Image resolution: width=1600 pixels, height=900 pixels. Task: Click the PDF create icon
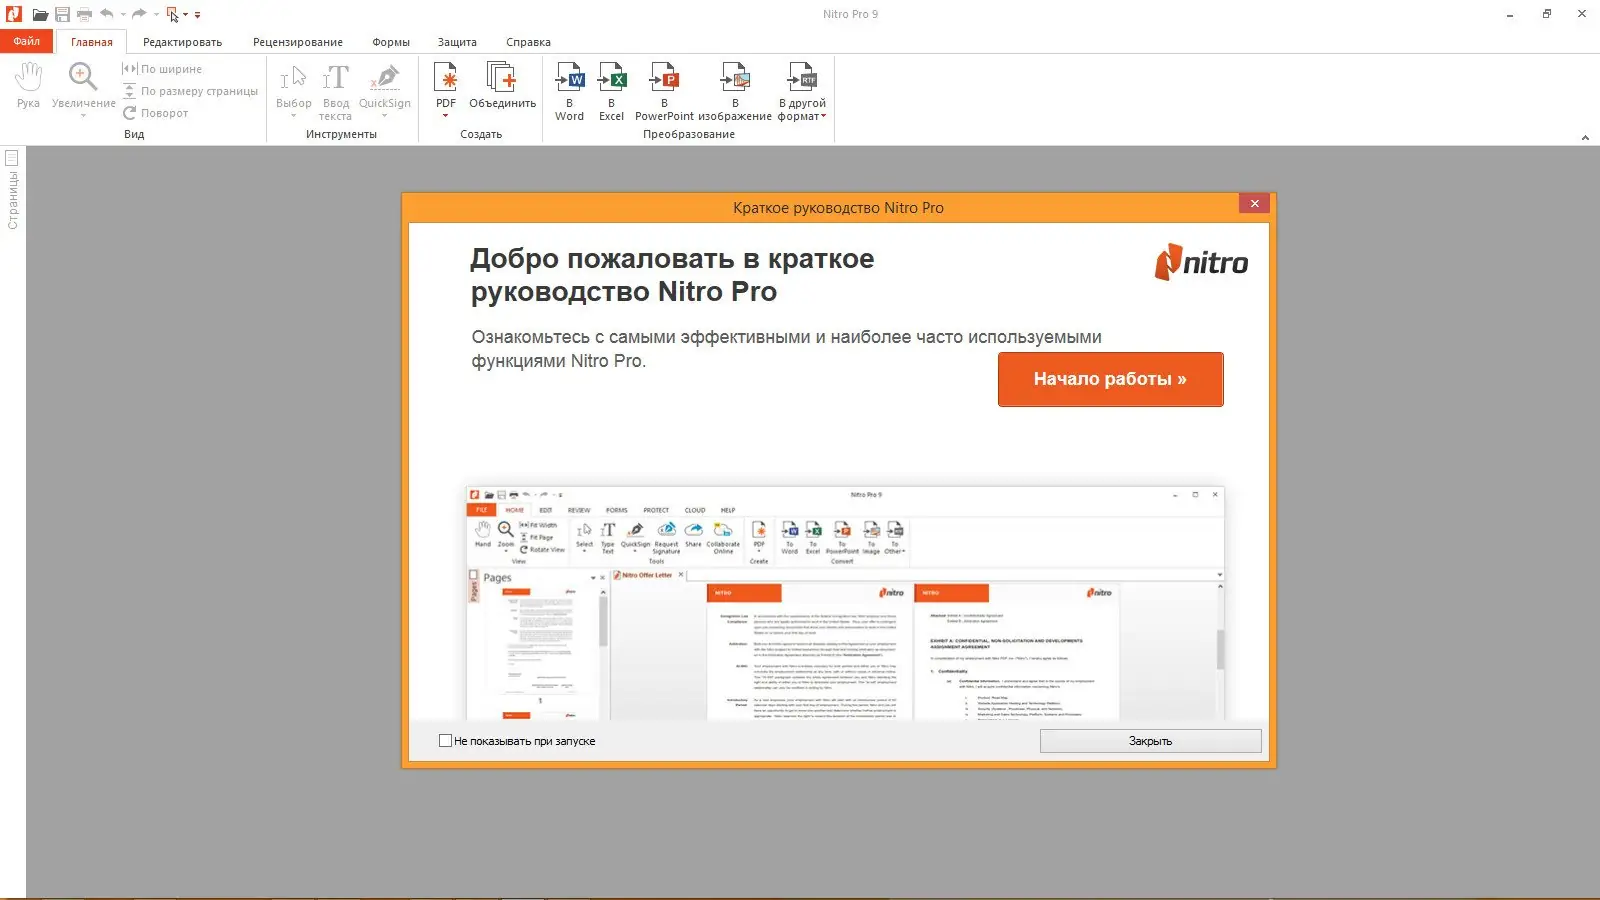[x=446, y=78]
